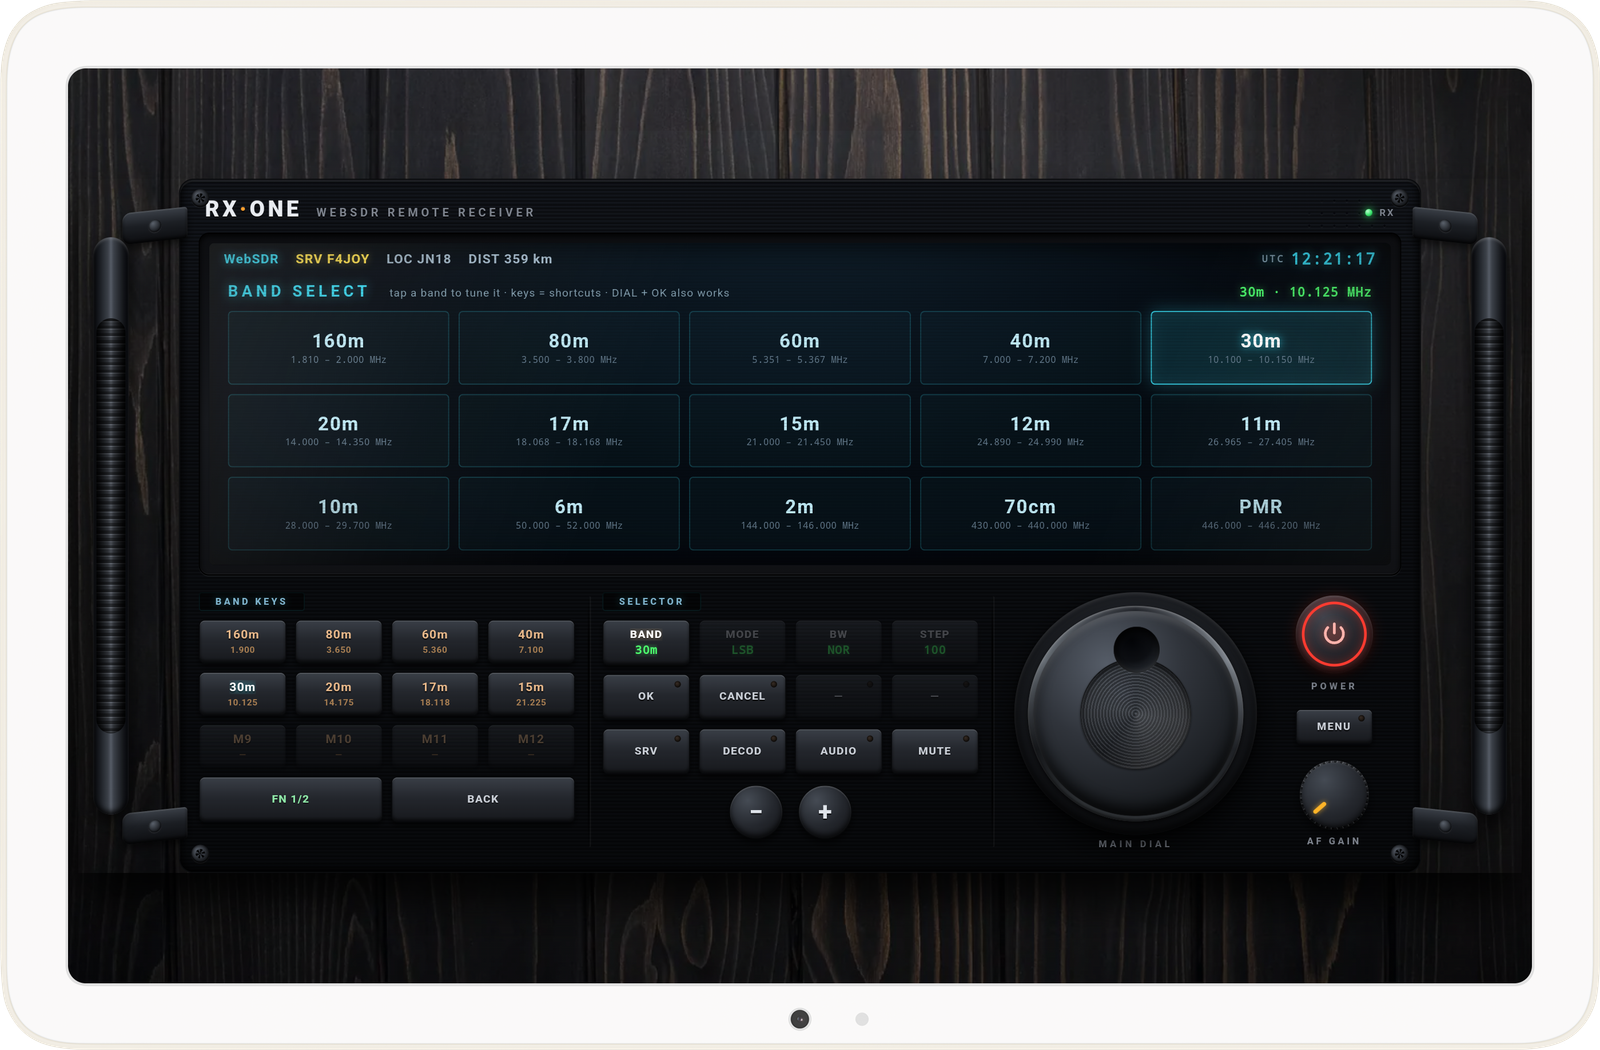Viewport: 1600px width, 1050px height.
Task: Tune to the 20m band tile
Action: (338, 430)
